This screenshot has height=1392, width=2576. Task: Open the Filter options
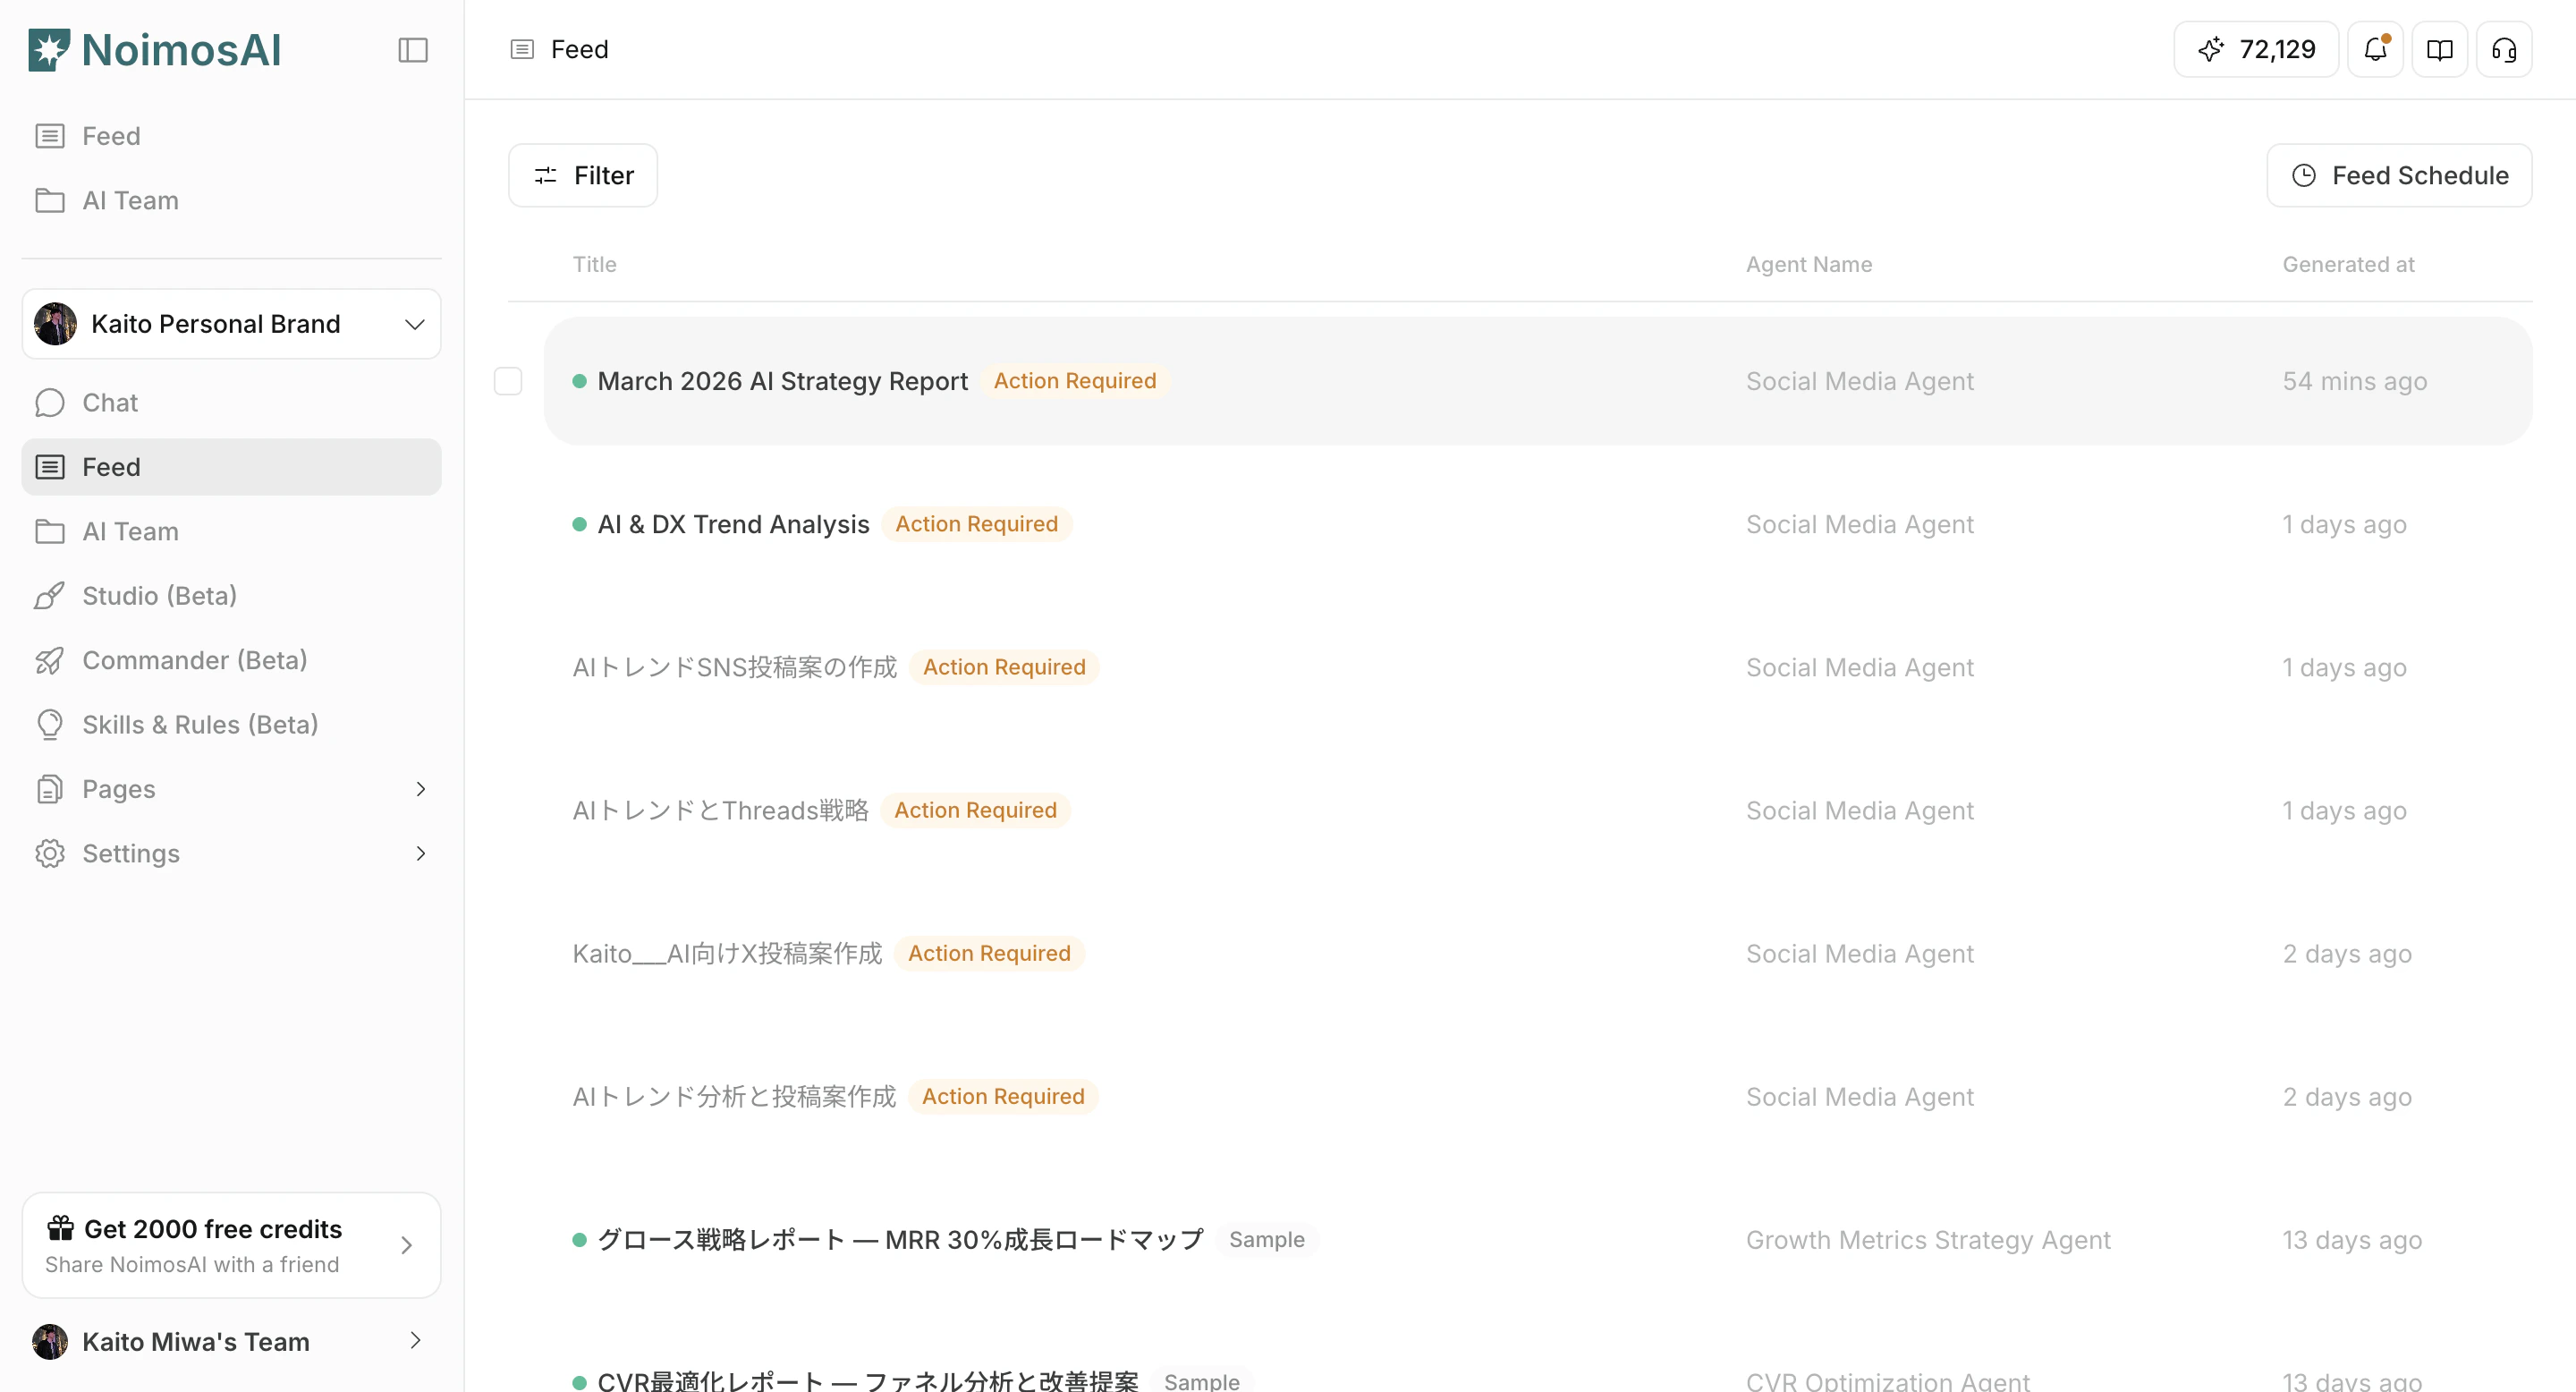click(582, 175)
